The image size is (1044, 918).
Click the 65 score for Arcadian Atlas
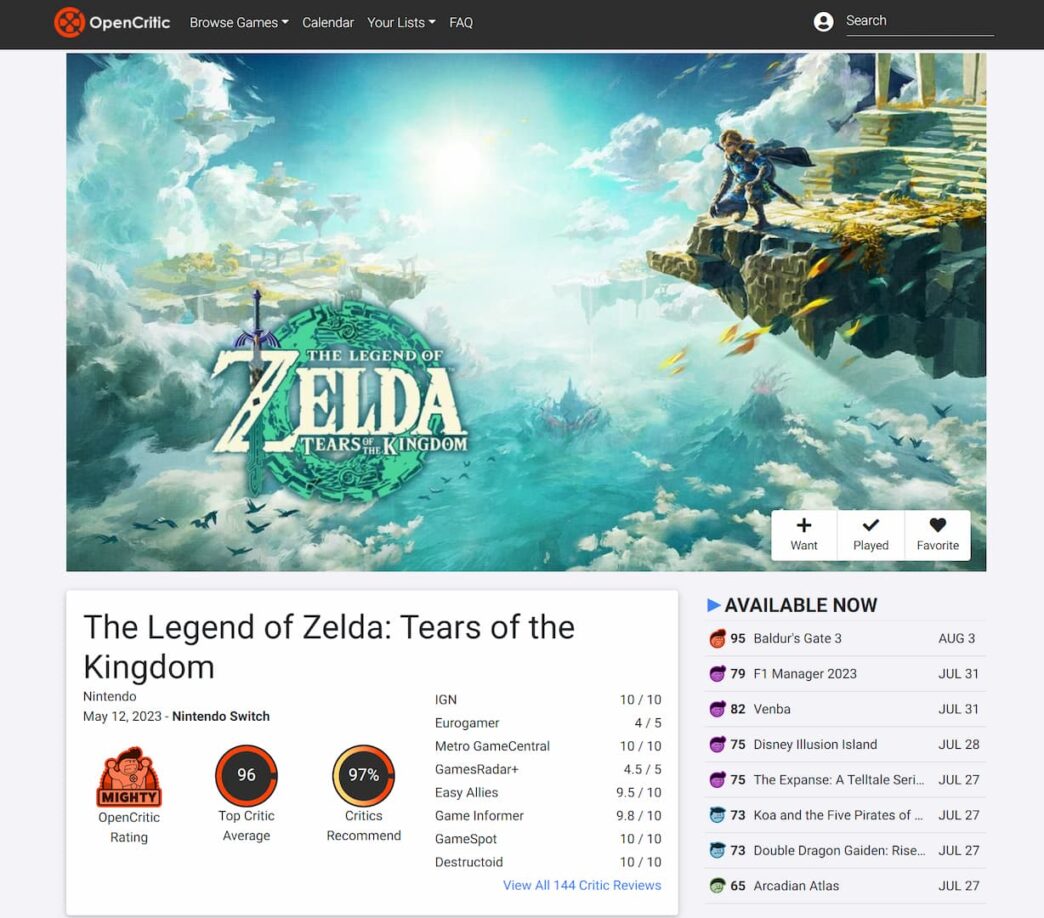pyautogui.click(x=738, y=885)
